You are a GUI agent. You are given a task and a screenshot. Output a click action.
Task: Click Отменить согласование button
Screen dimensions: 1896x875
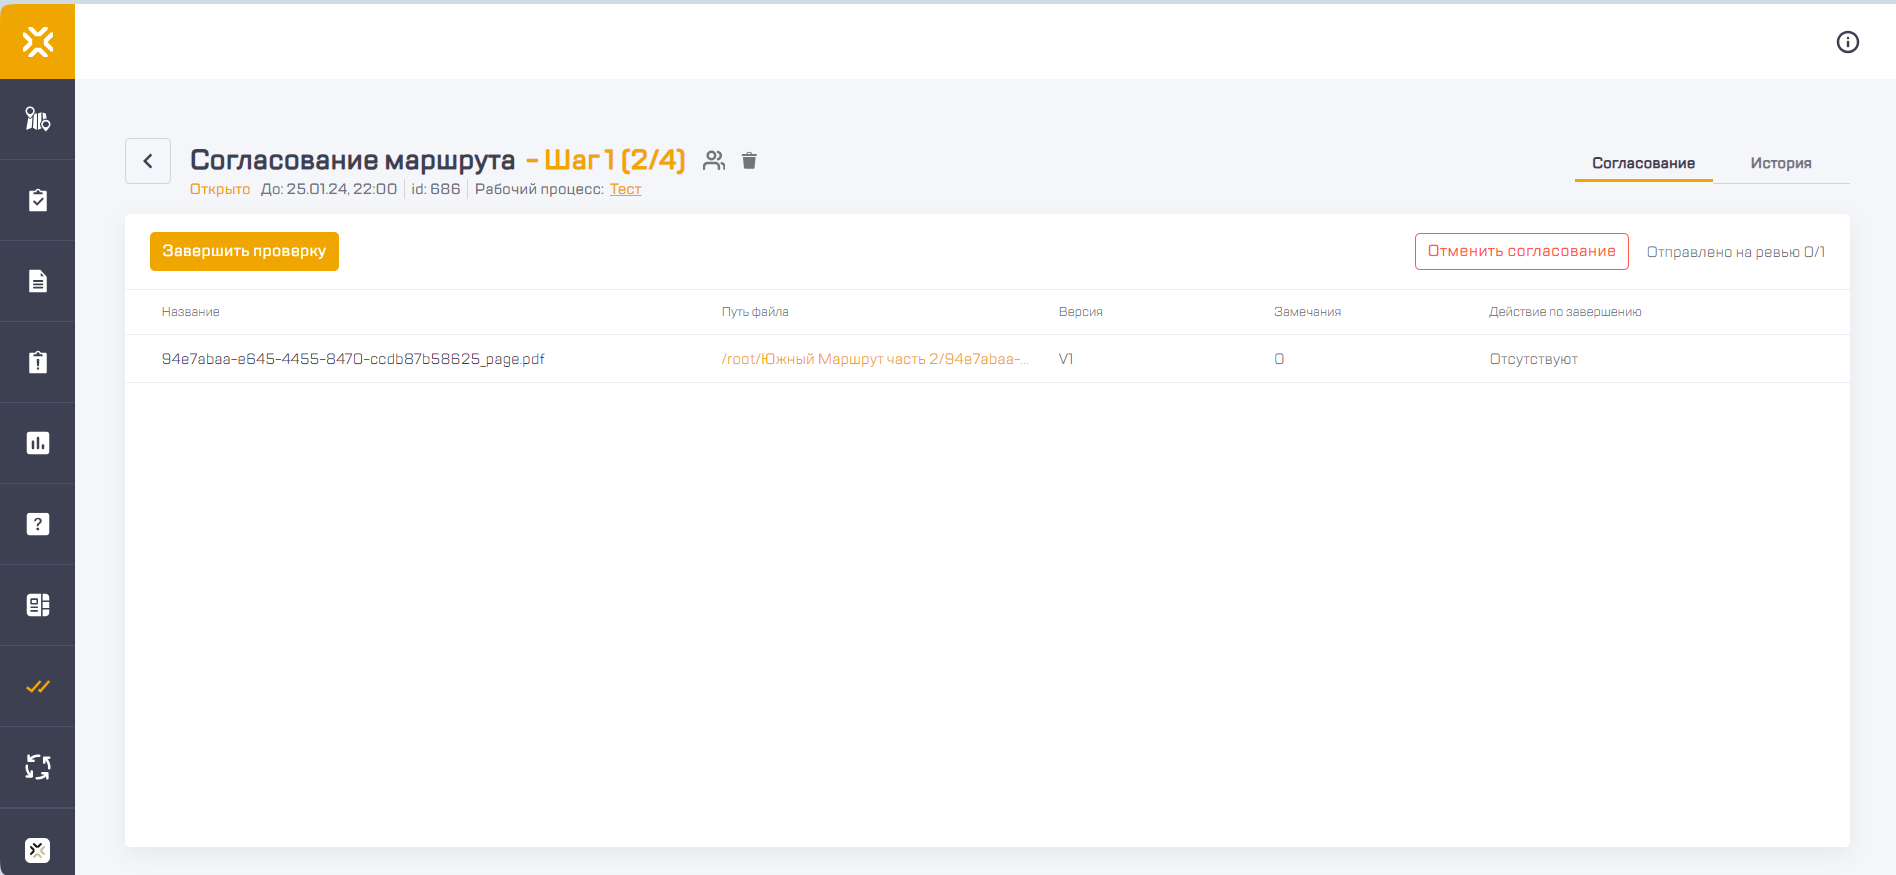click(x=1521, y=251)
